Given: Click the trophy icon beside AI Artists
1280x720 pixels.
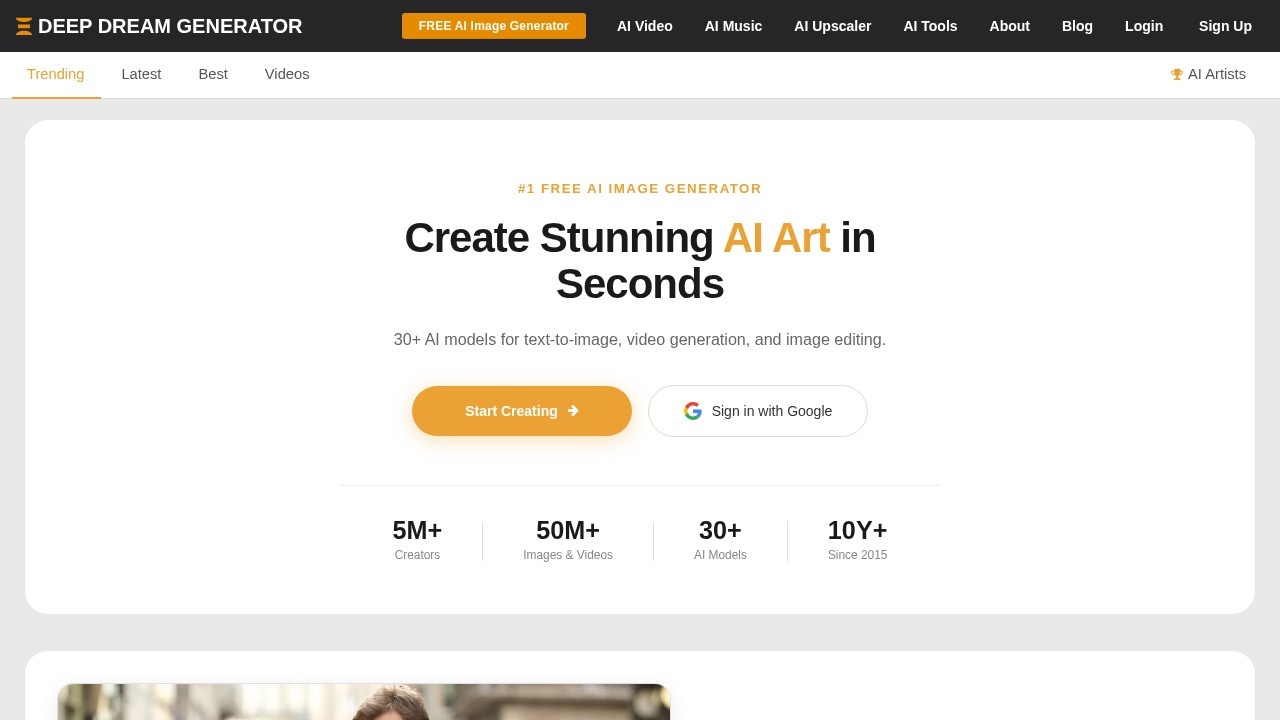Looking at the screenshot, I should click(x=1177, y=74).
